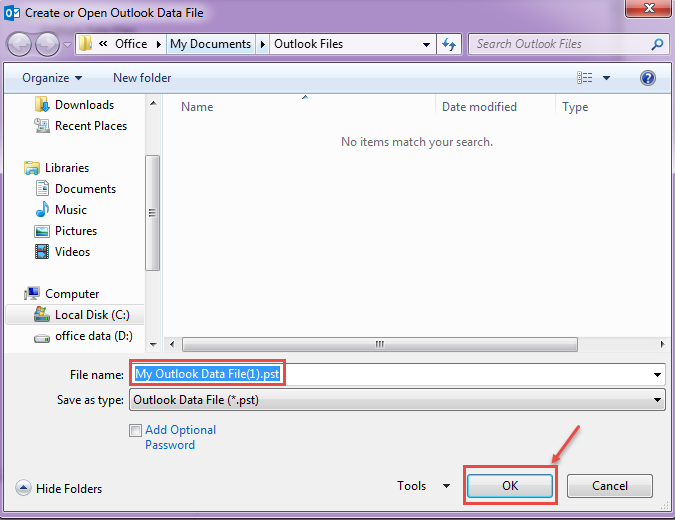Image resolution: width=675 pixels, height=520 pixels.
Task: Click horizontal scrollbar right arrow
Action: 663,344
